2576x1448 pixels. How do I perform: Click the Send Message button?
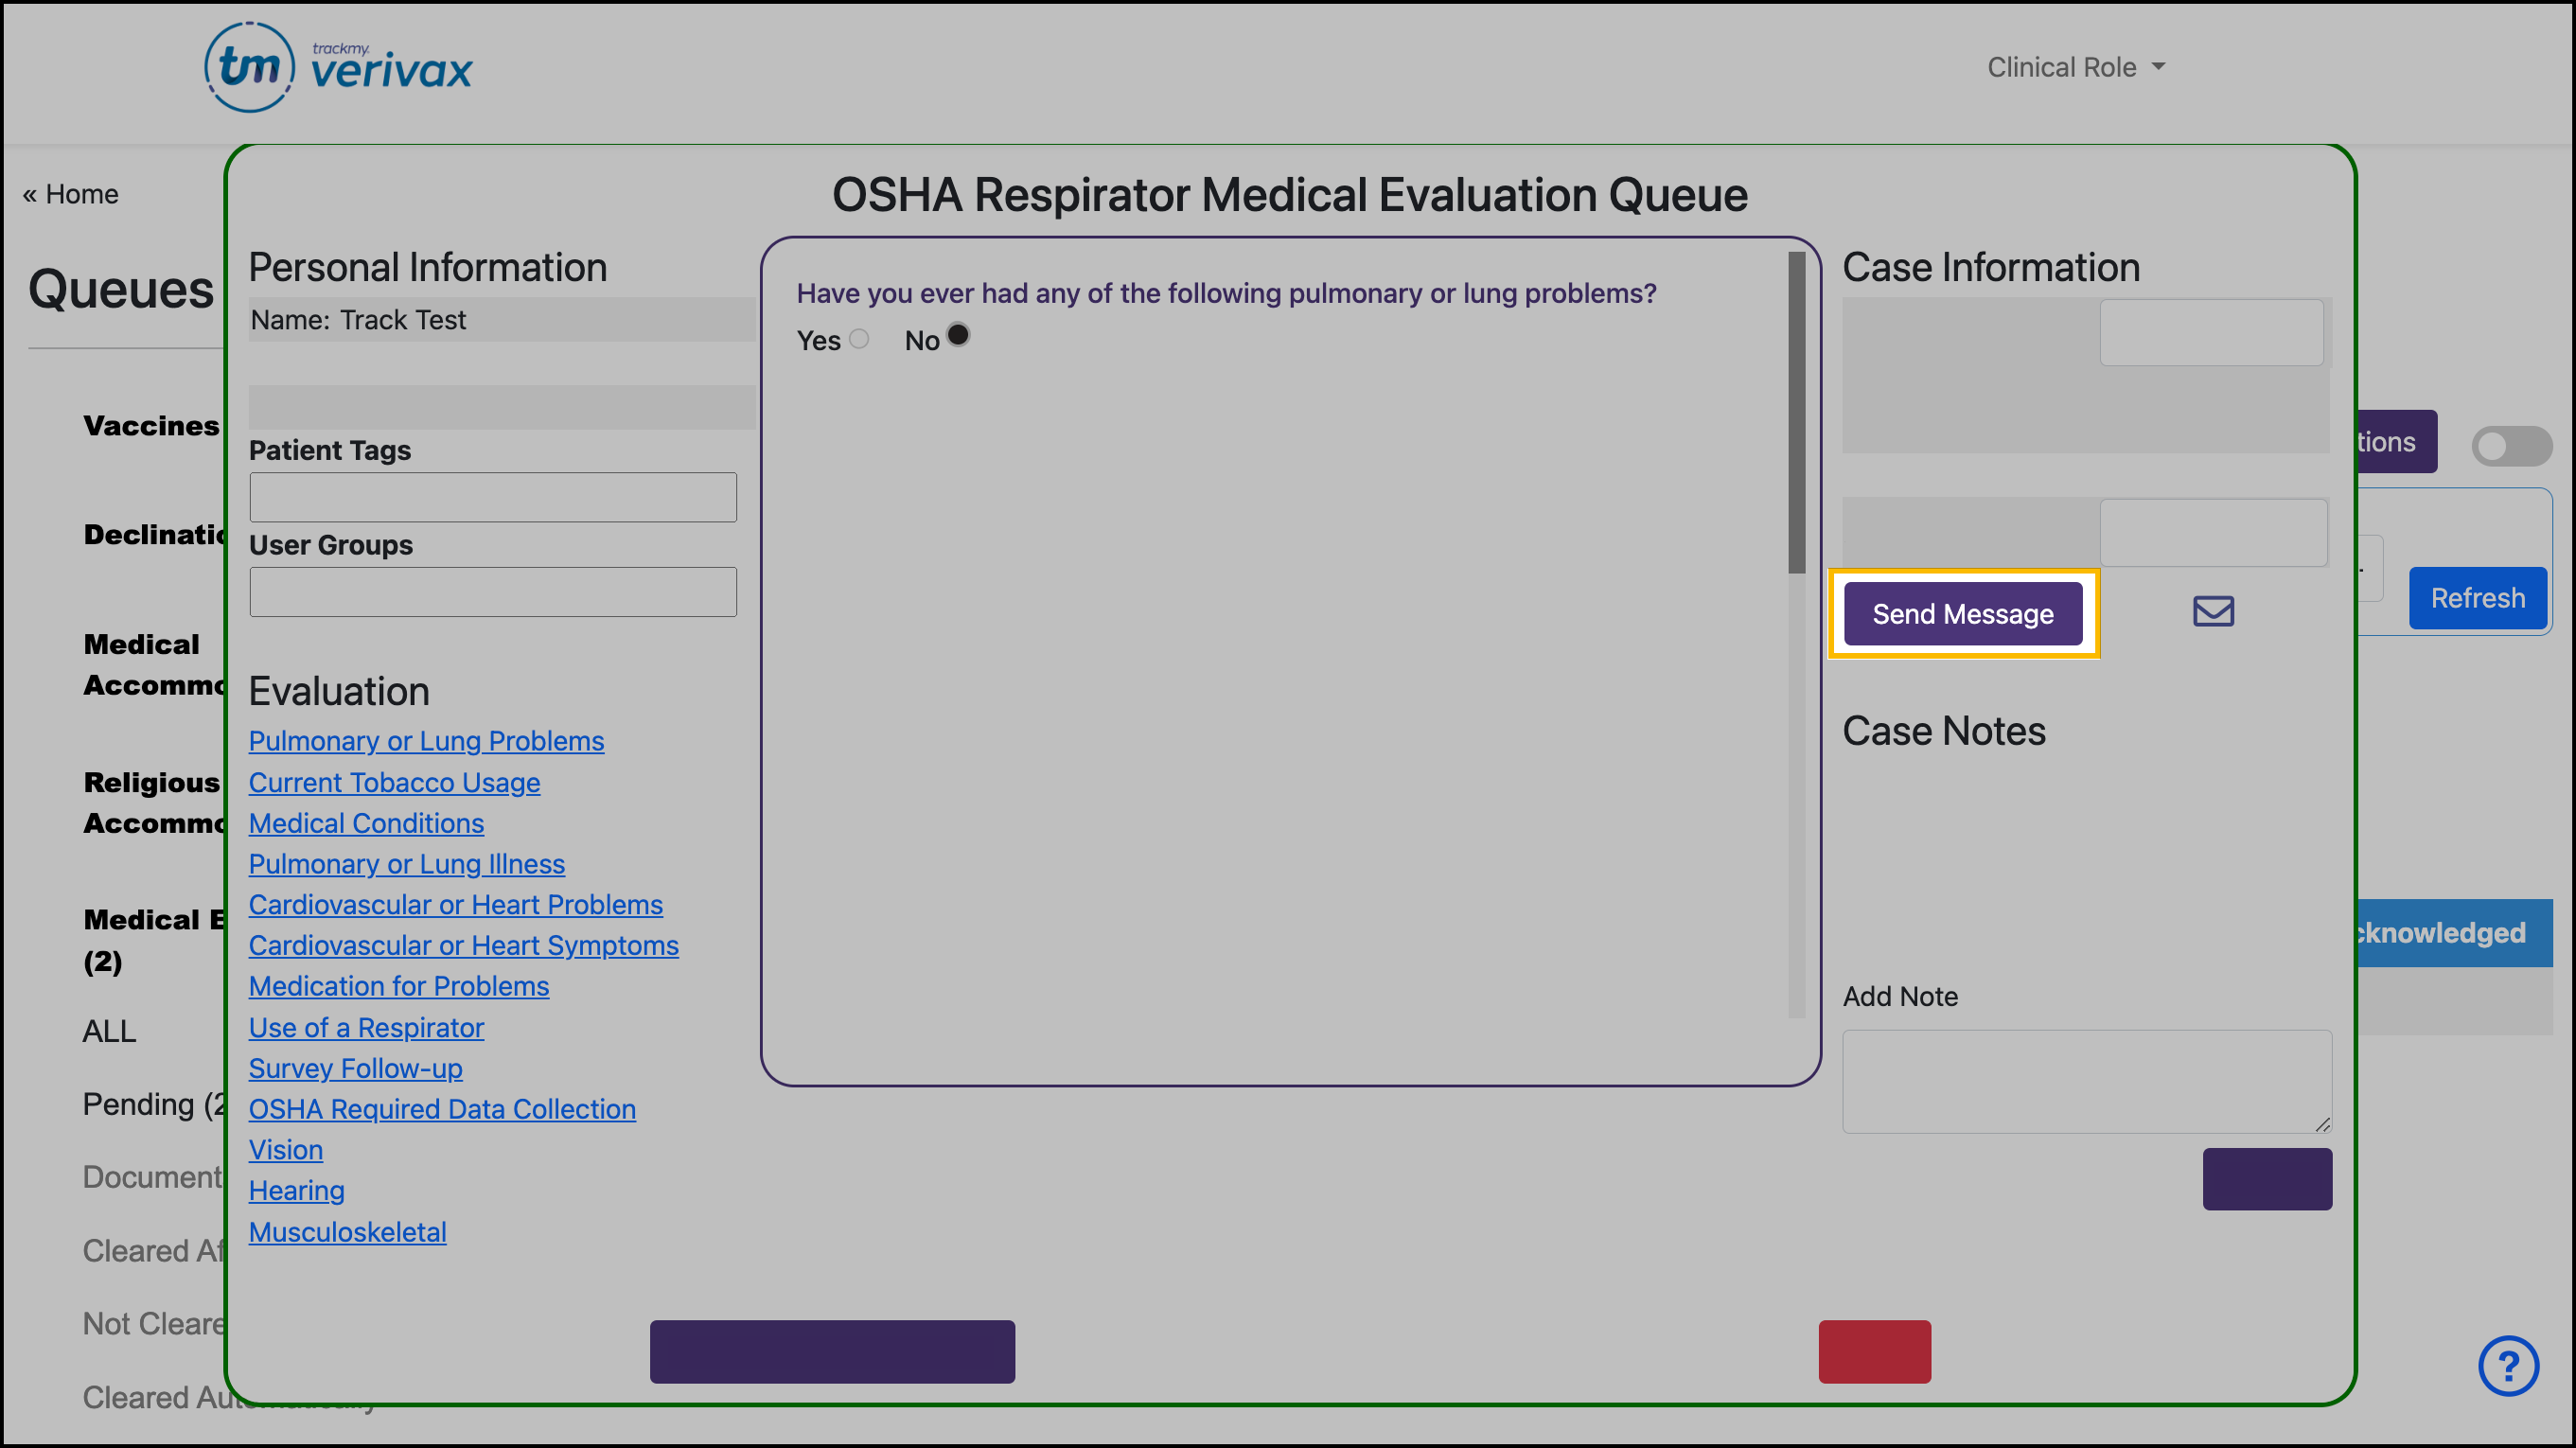1962,614
